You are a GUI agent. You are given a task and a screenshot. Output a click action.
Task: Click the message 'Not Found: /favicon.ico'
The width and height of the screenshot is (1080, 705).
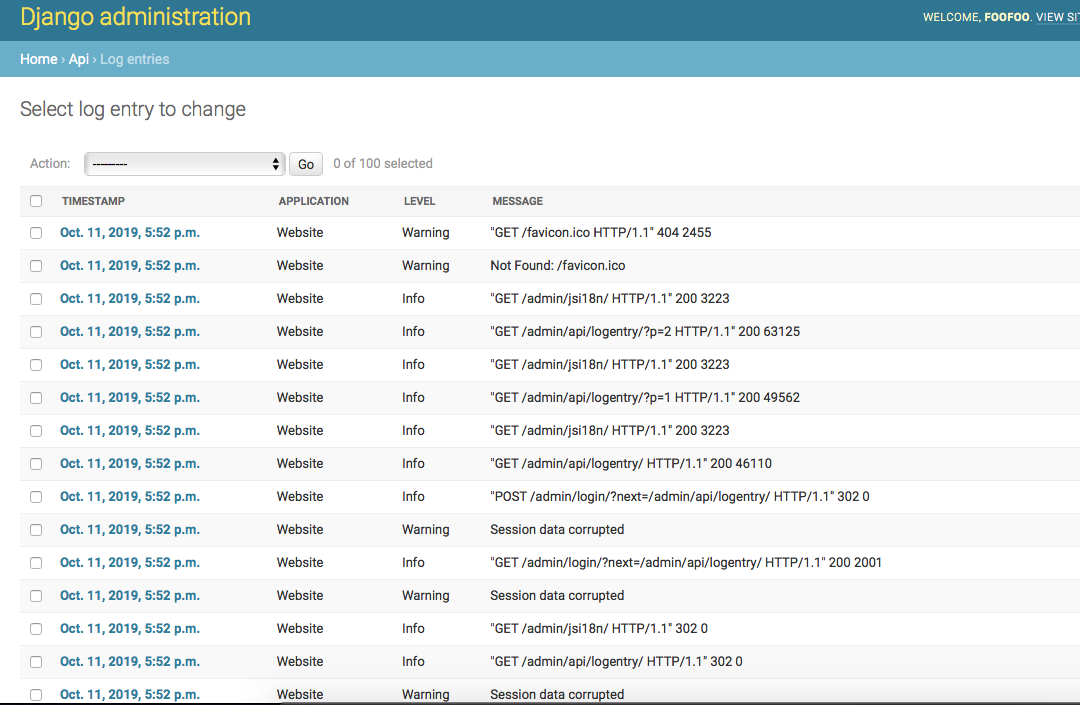coord(558,266)
